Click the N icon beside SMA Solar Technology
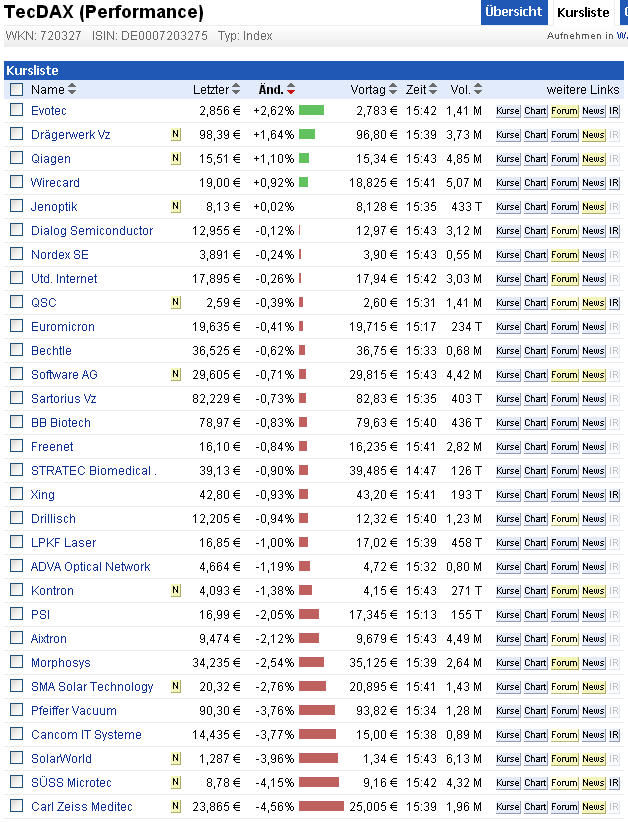This screenshot has height=822, width=628. click(176, 687)
